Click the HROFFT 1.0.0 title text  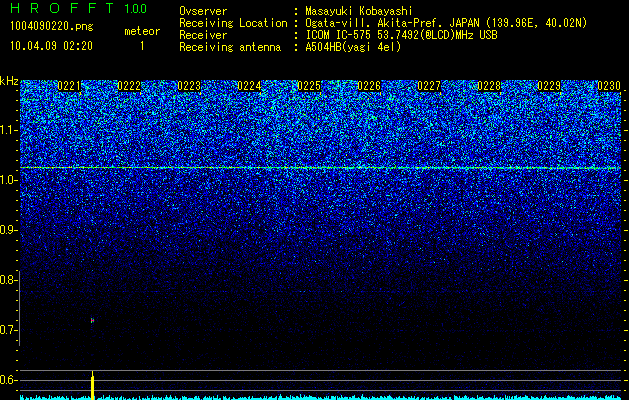coord(79,8)
